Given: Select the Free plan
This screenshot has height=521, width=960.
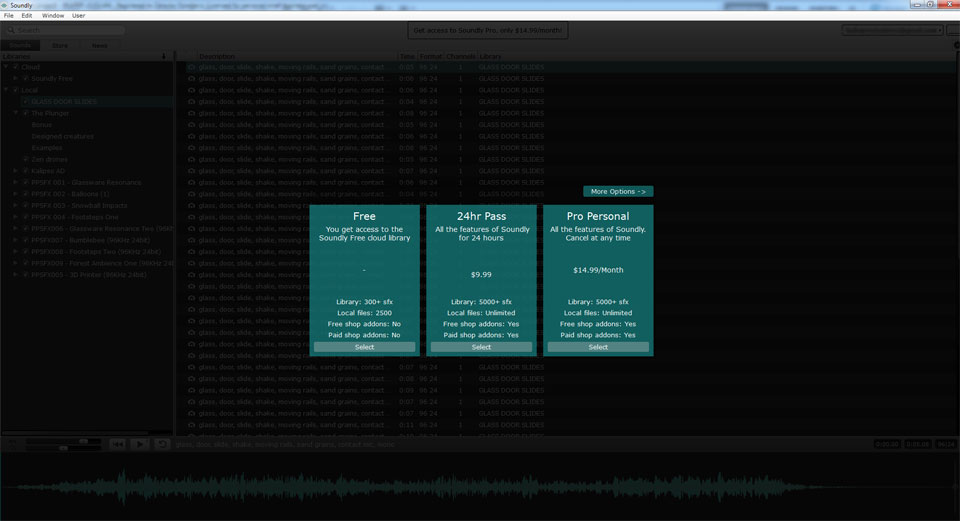Looking at the screenshot, I should click(364, 347).
